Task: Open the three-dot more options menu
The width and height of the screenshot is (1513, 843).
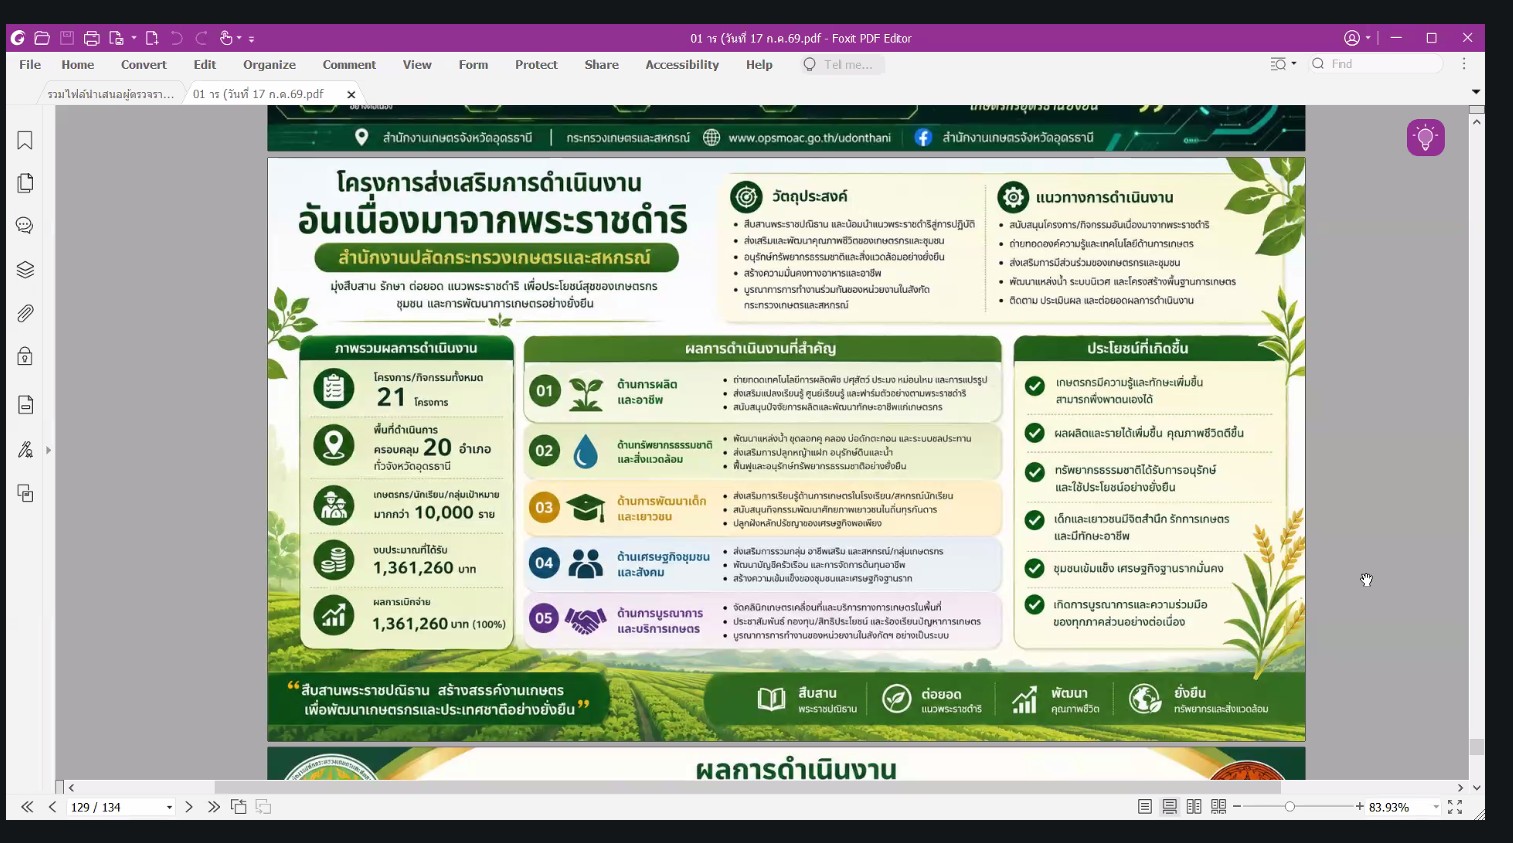Action: point(1464,64)
